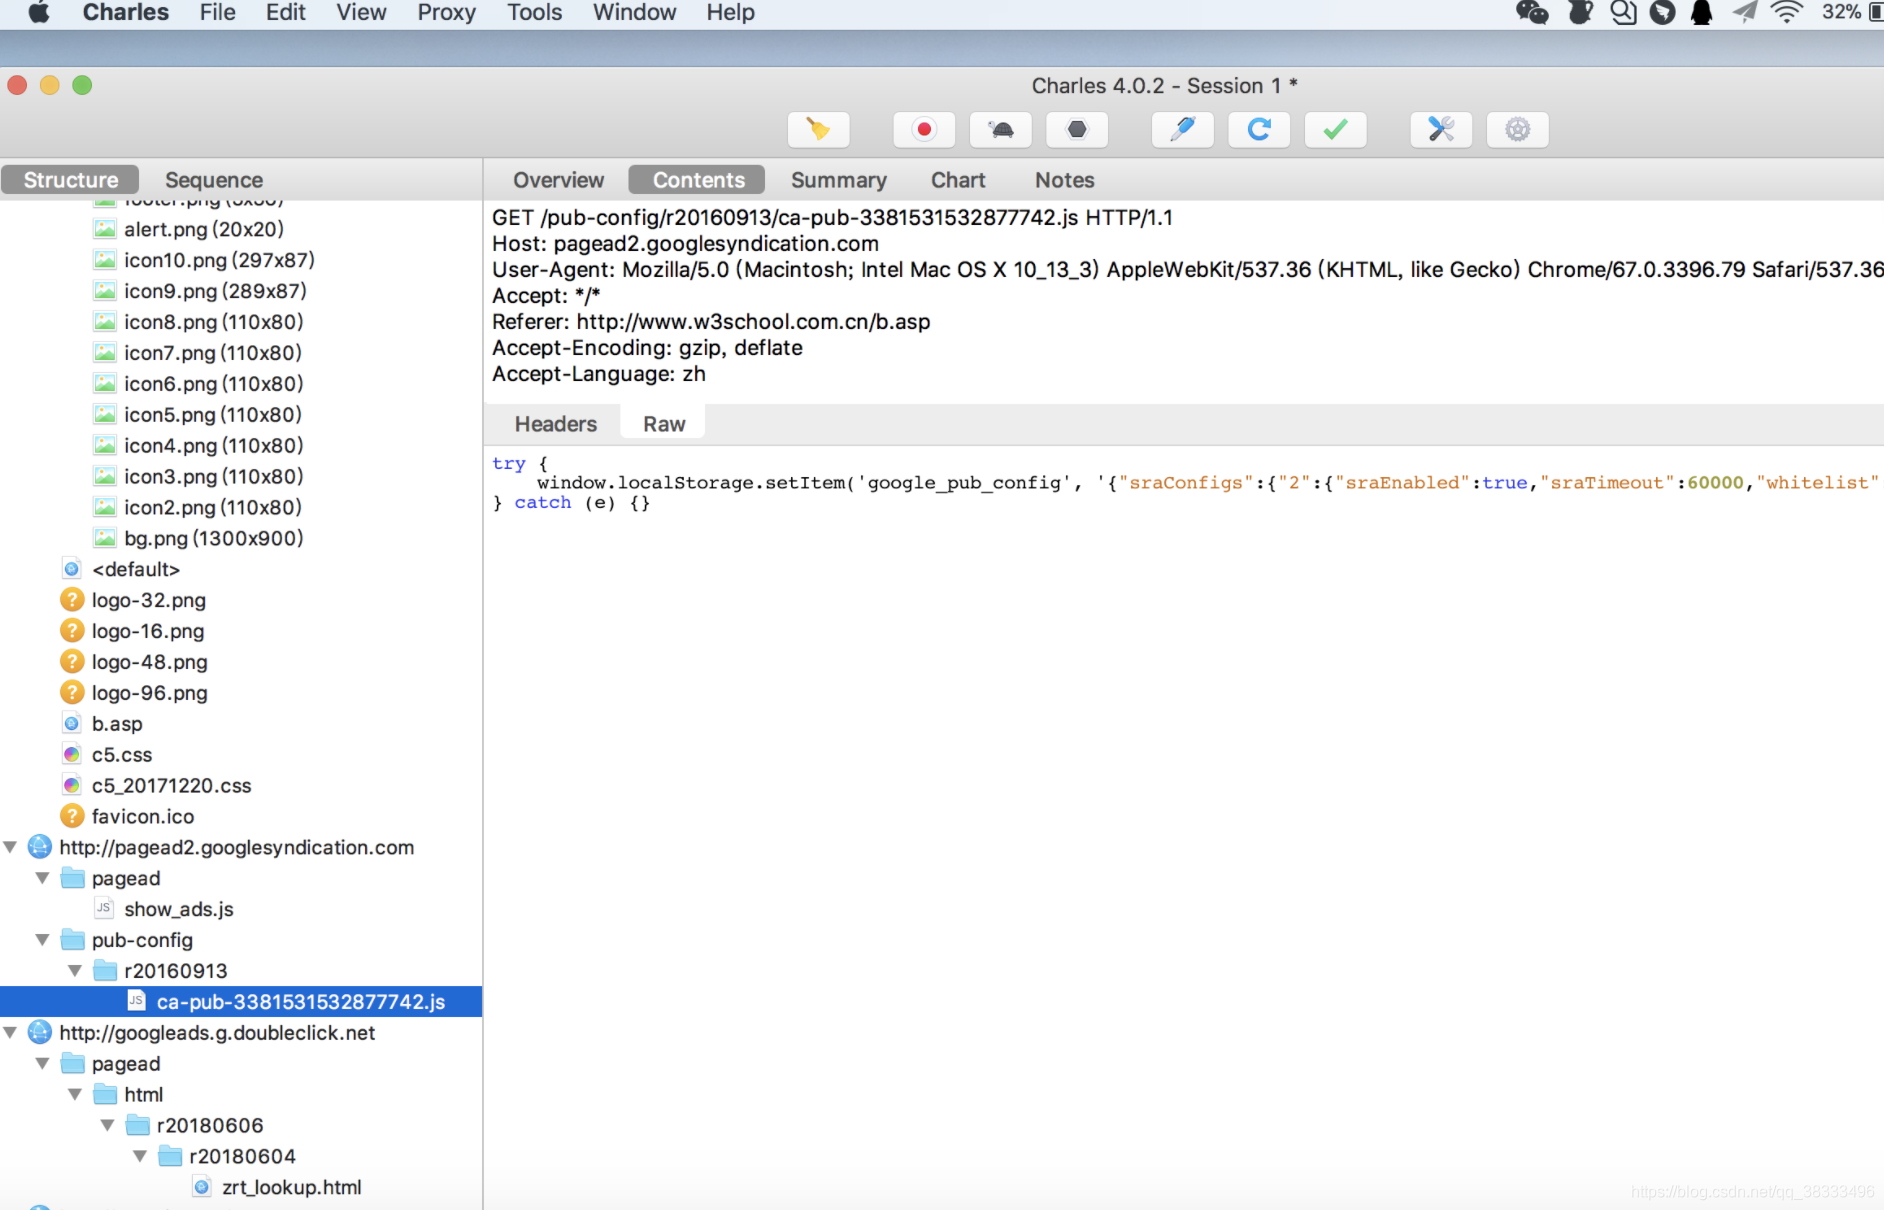Switch to the Sequence view

pyautogui.click(x=214, y=180)
